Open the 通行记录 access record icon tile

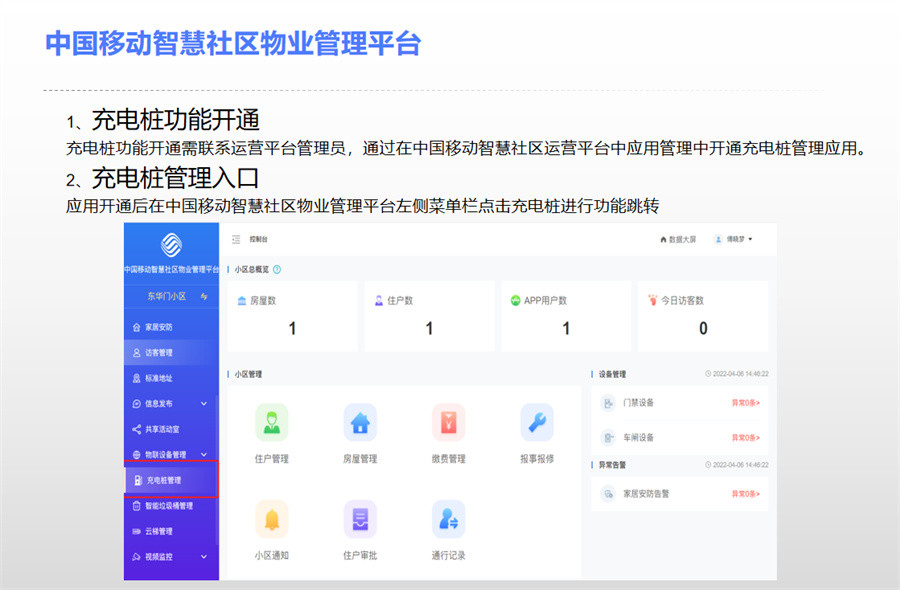[x=448, y=519]
